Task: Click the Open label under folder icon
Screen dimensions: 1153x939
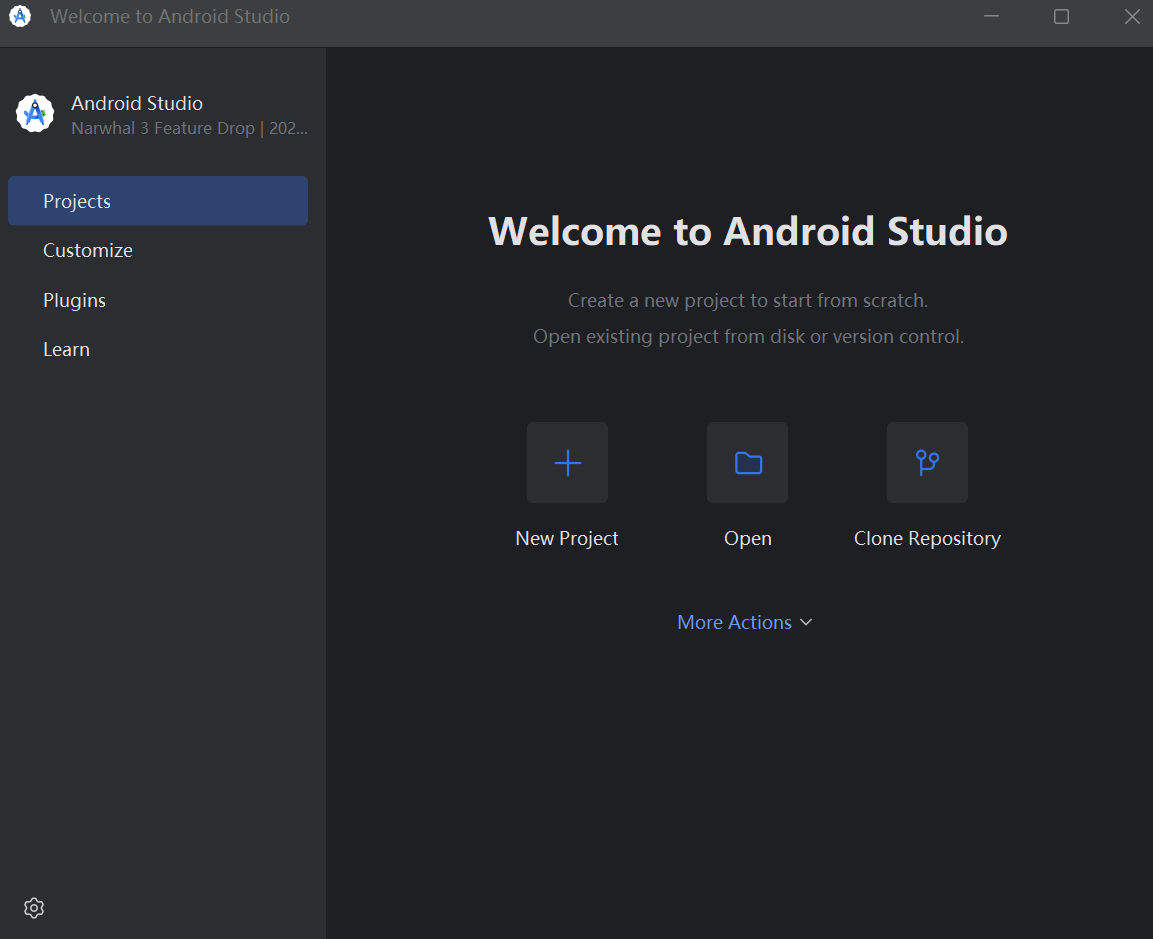Action: point(747,538)
